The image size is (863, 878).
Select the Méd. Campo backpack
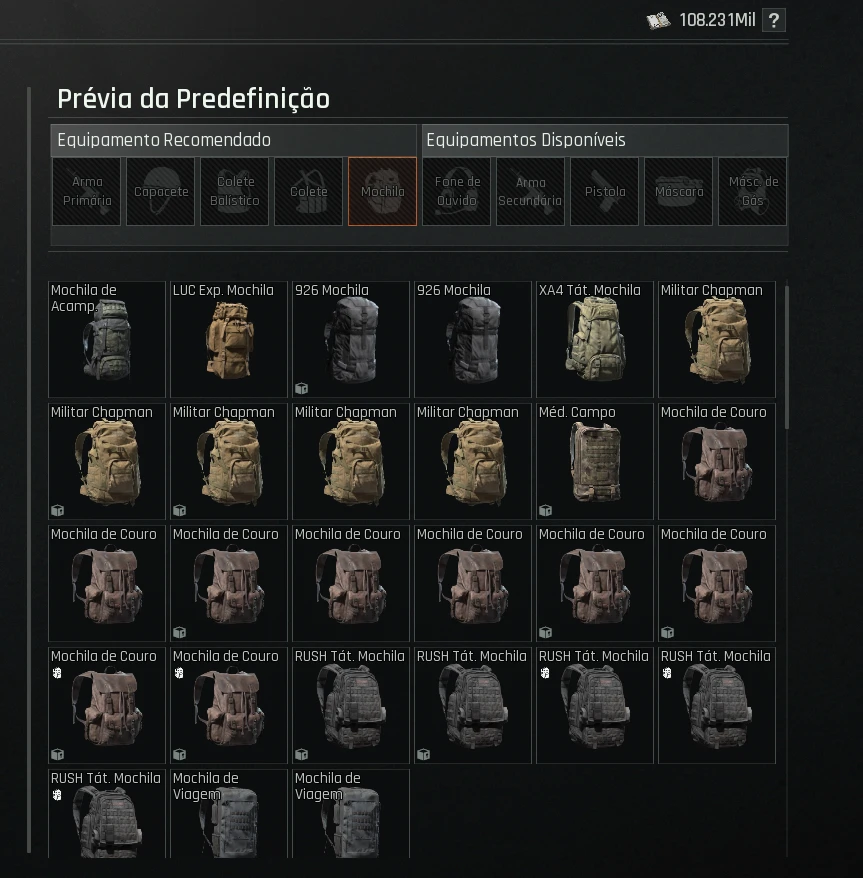point(595,461)
